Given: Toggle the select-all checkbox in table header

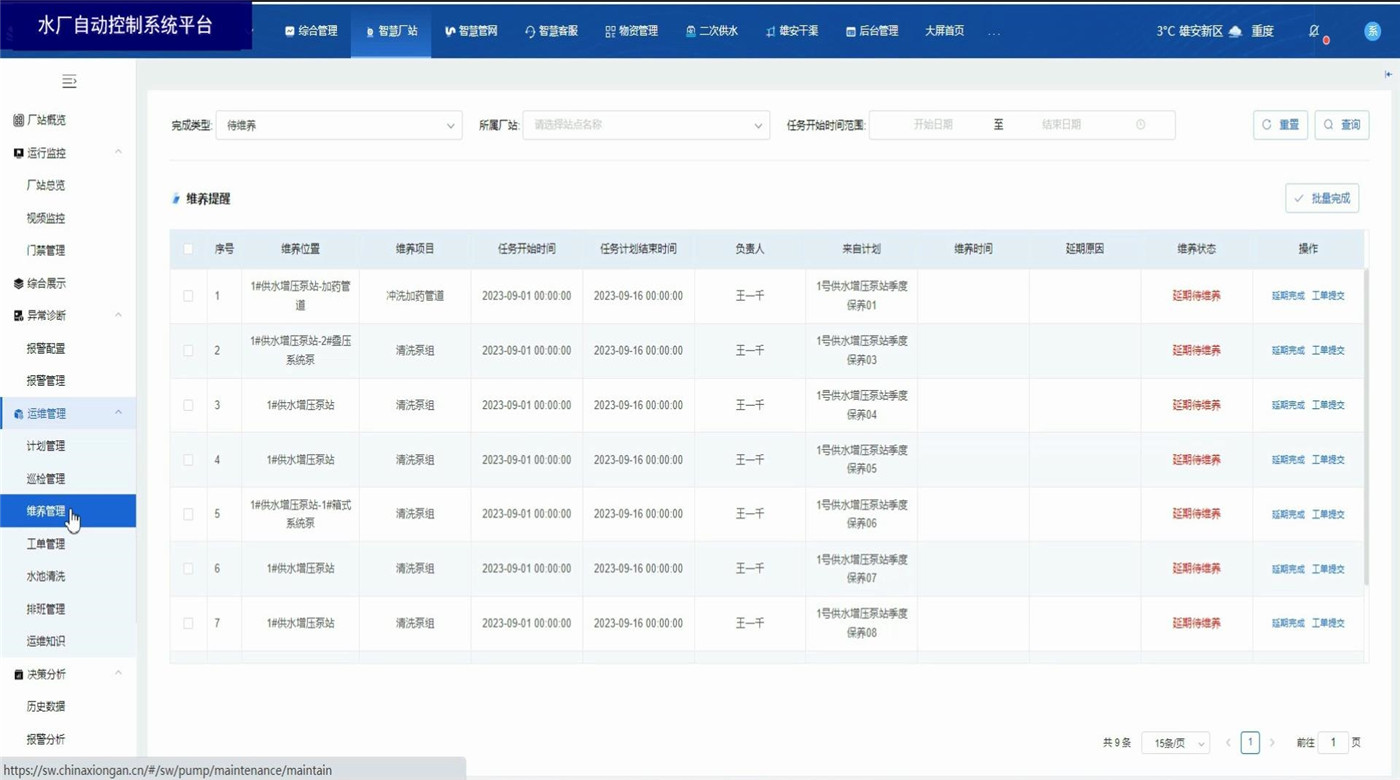Looking at the screenshot, I should click(188, 249).
